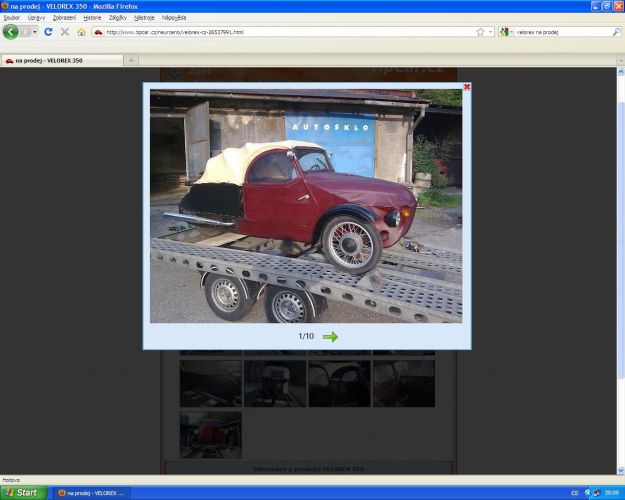This screenshot has width=625, height=500.
Task: Open the Nápověda menu
Action: (x=174, y=18)
